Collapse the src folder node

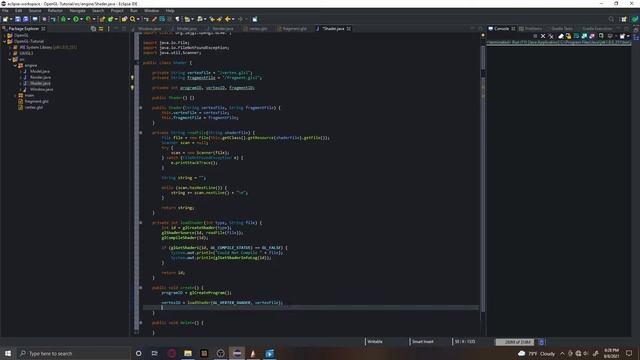click(10, 59)
